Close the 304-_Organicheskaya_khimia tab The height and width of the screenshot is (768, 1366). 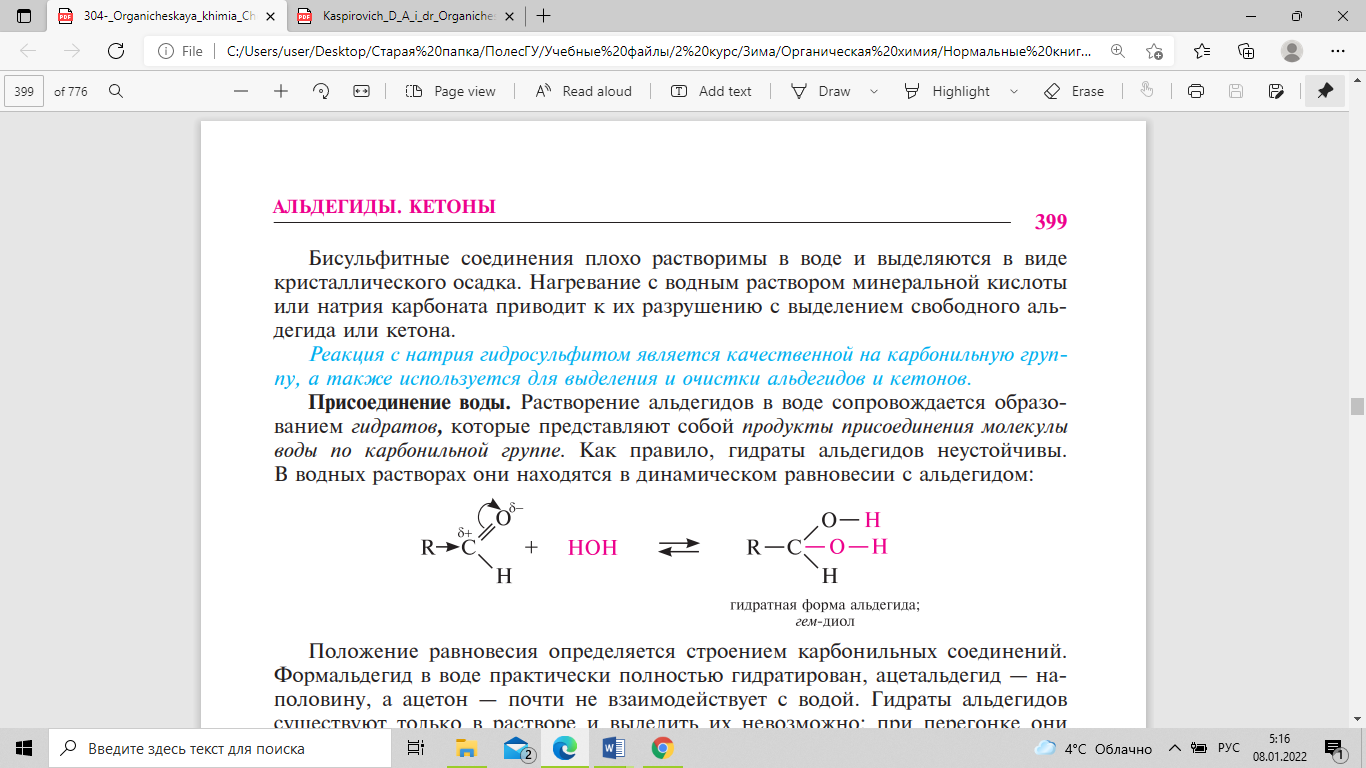pos(268,16)
